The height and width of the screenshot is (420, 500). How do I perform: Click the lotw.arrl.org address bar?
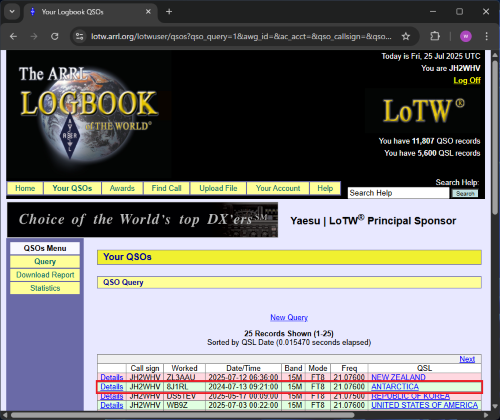[x=241, y=36]
